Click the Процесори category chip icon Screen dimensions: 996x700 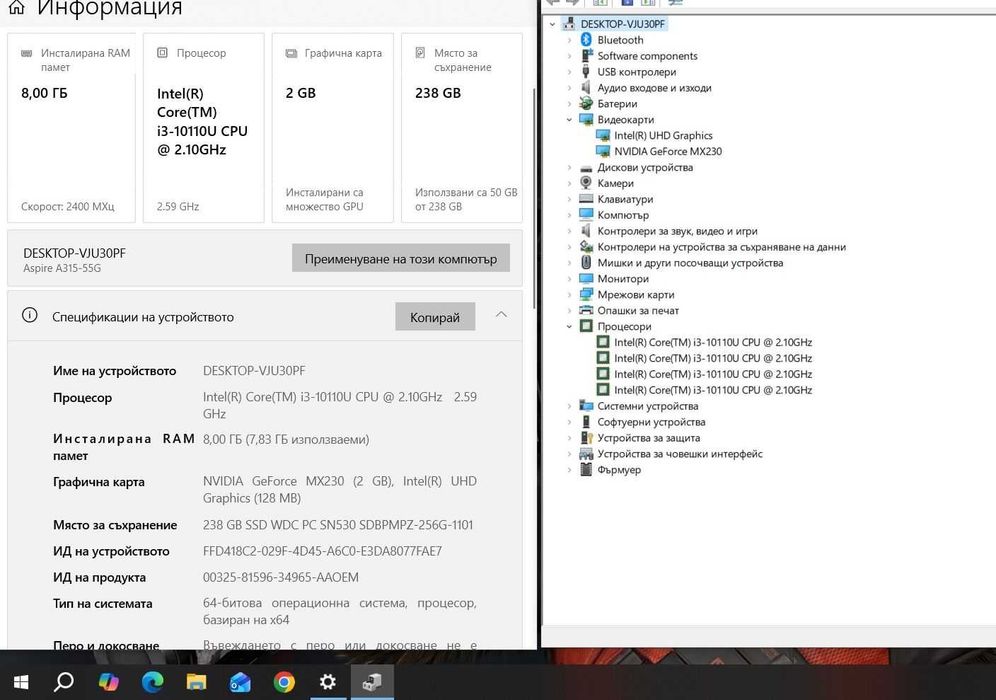pos(586,326)
